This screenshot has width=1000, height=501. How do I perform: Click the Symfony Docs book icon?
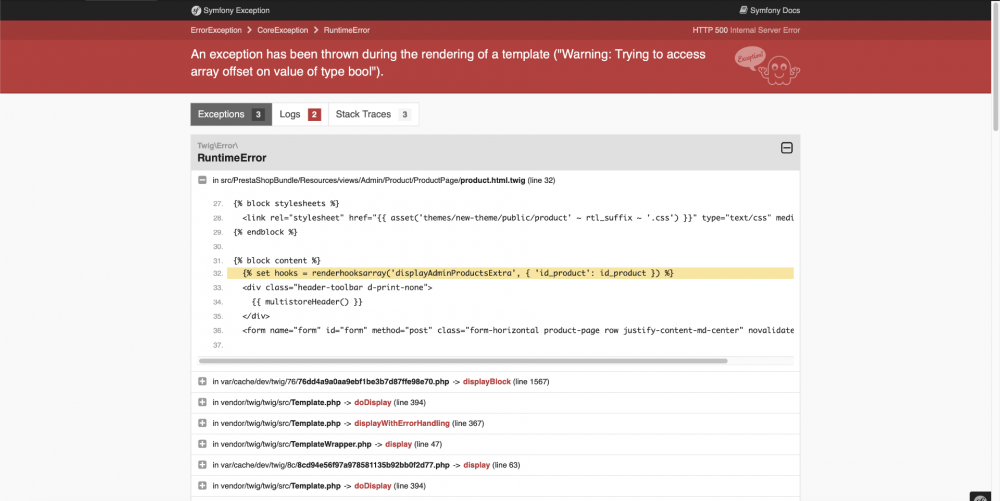[743, 10]
